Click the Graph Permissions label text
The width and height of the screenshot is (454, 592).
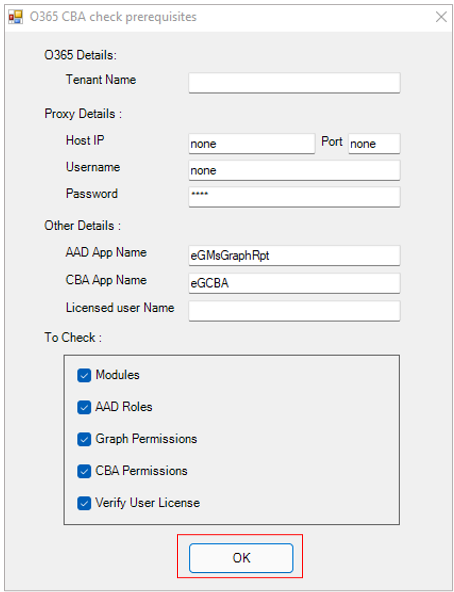coord(146,439)
